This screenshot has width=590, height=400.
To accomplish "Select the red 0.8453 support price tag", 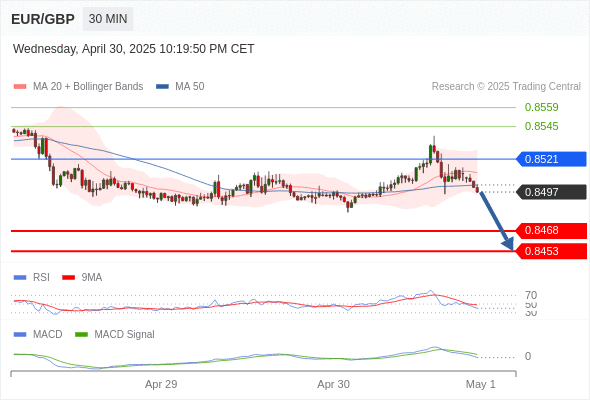I will 551,251.
